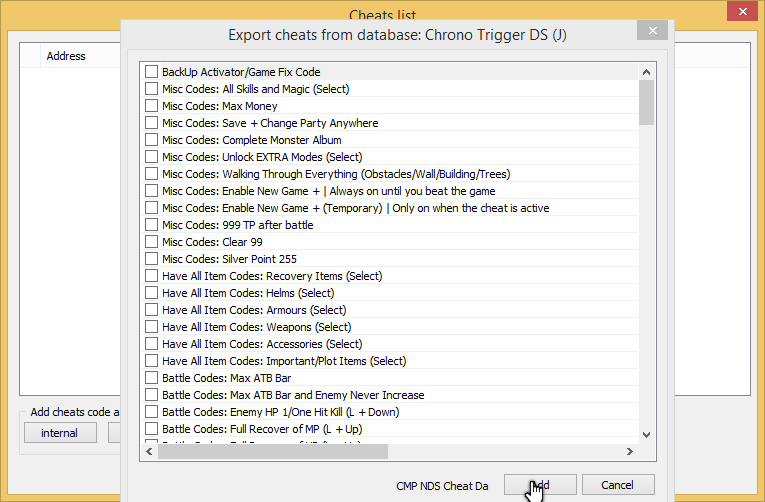Enable Enemy HP 1/One Hit Kill checkbox

coord(151,412)
